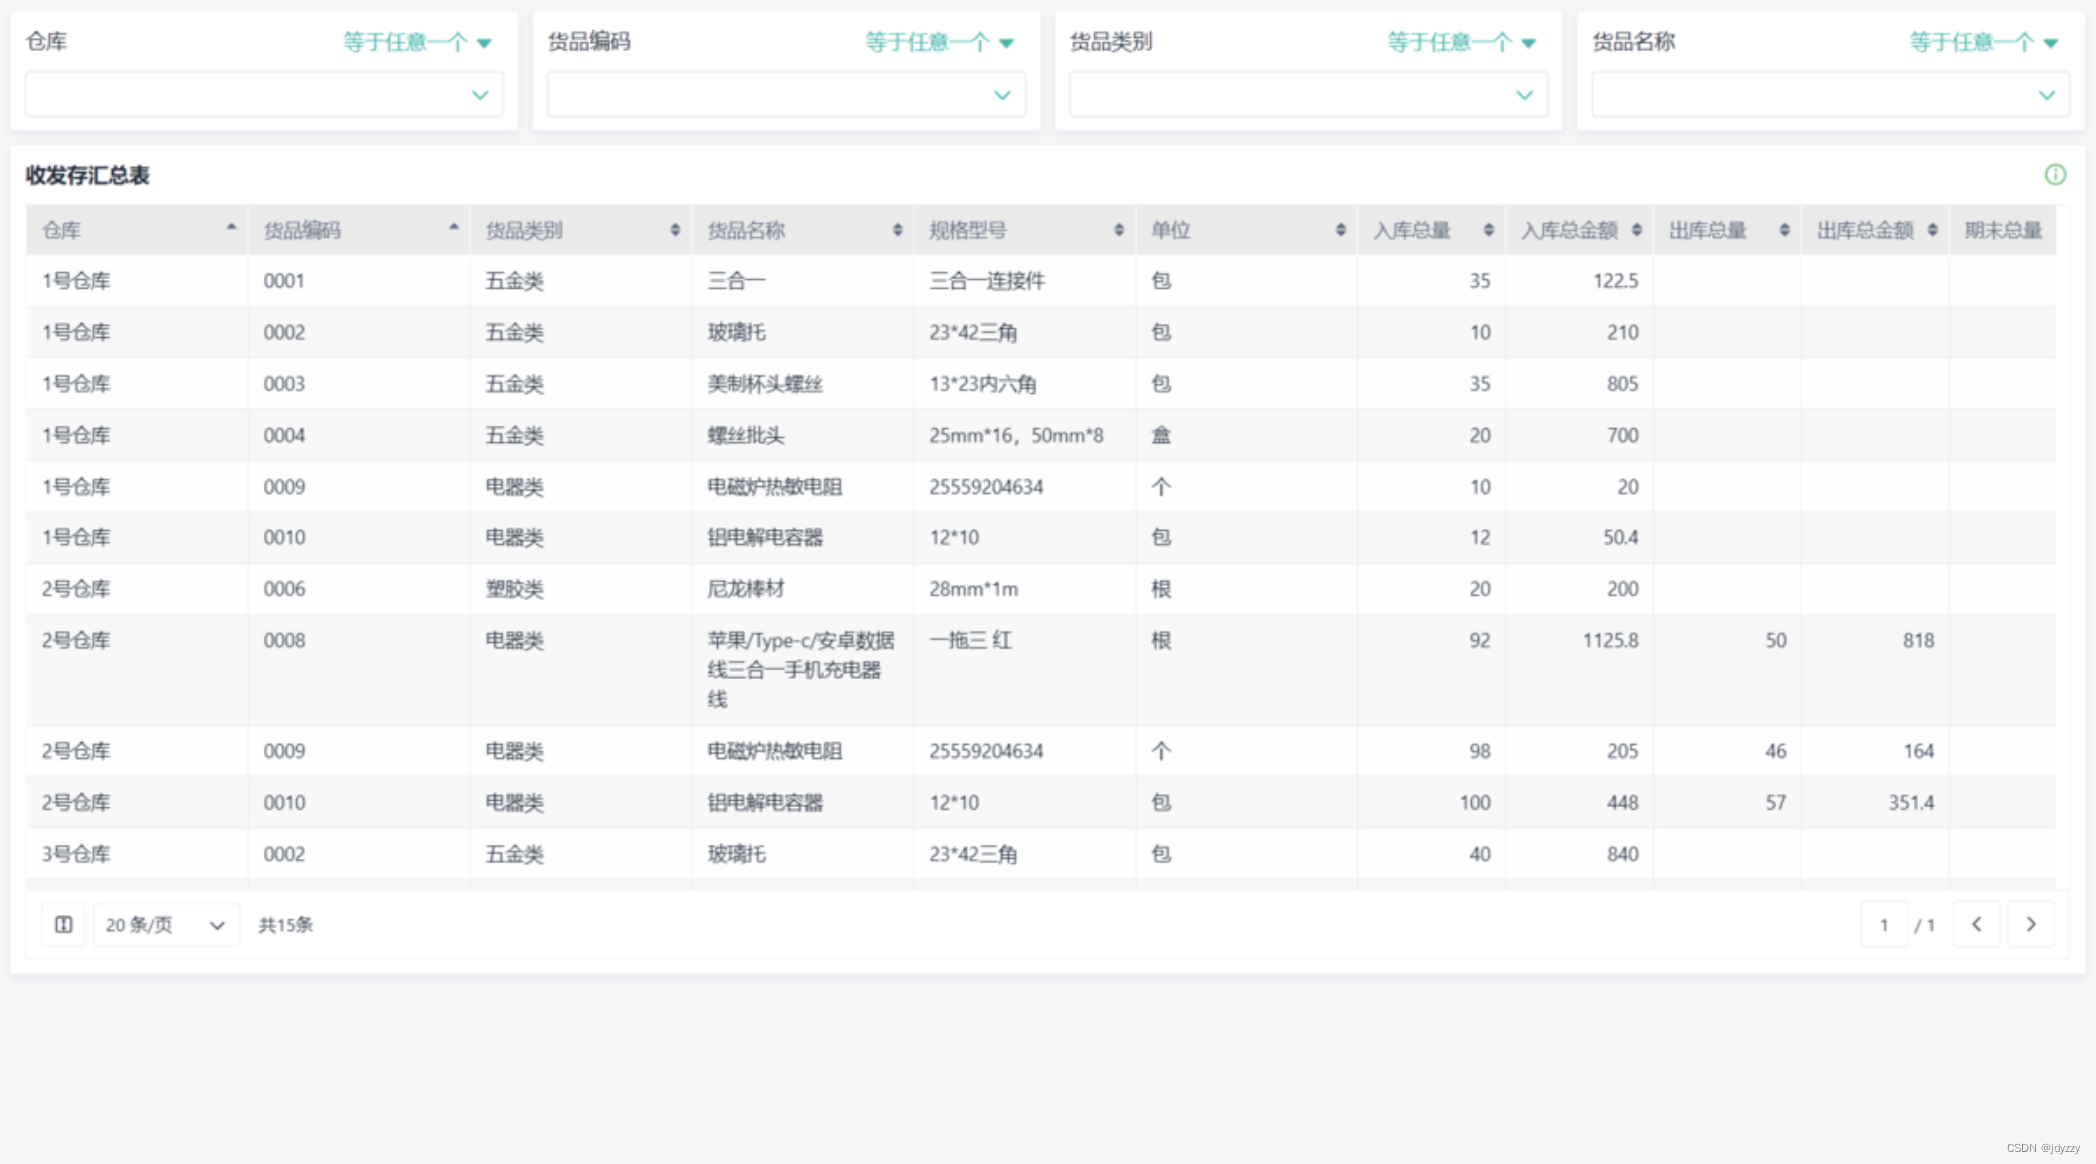Screen dimensions: 2096x1164
Task: Click the 入库总金额 column header label
Action: click(1569, 230)
